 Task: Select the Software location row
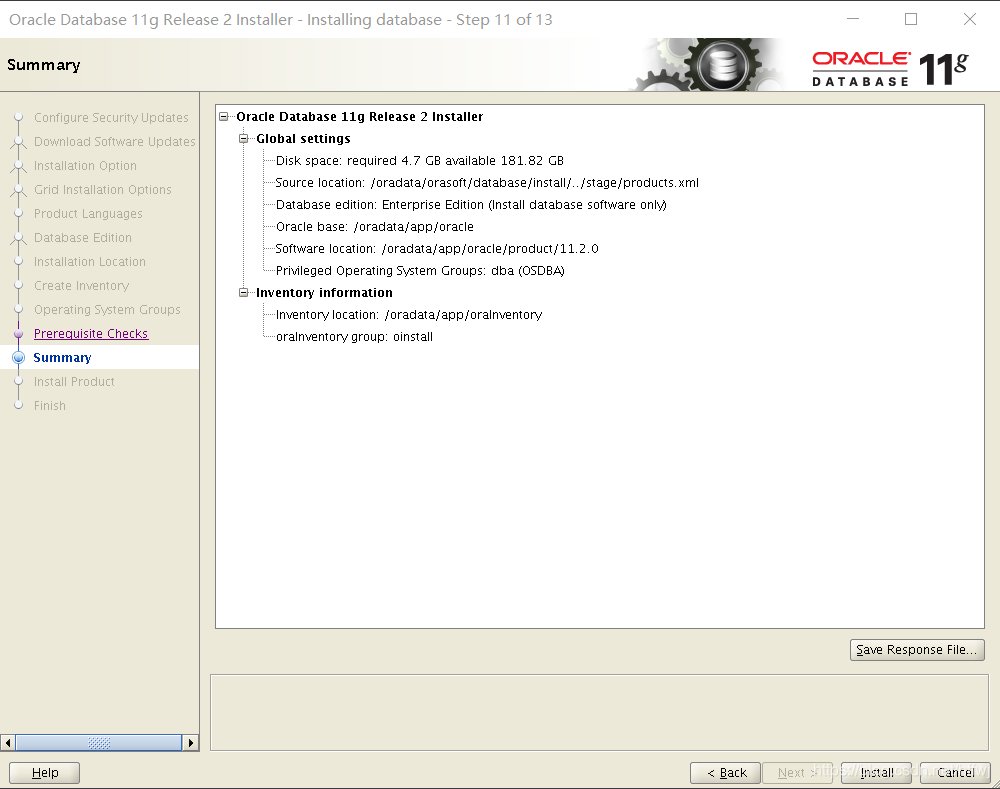437,249
